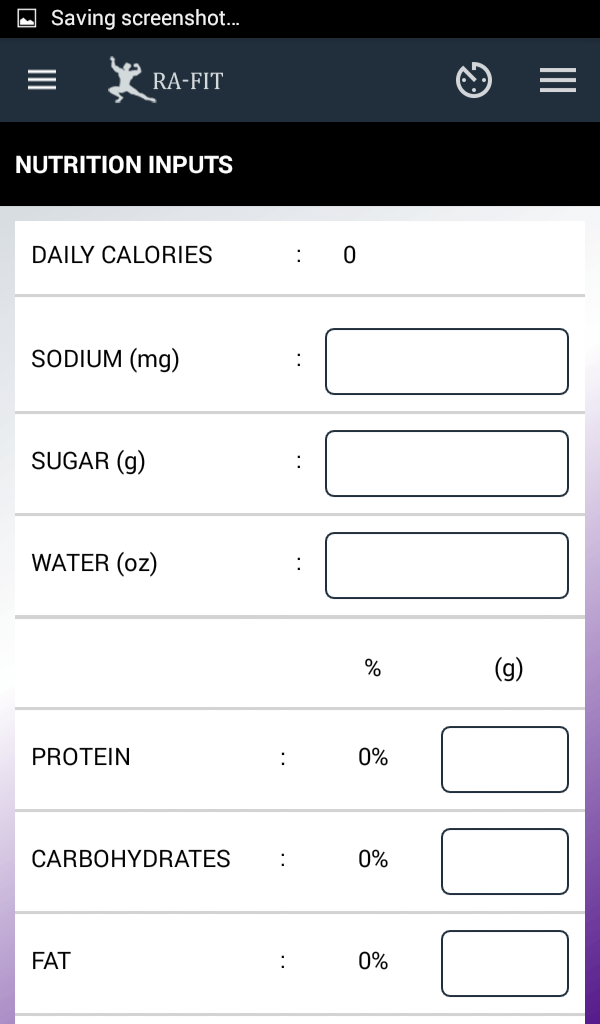
Task: Open the right-side hamburger menu
Action: point(558,81)
